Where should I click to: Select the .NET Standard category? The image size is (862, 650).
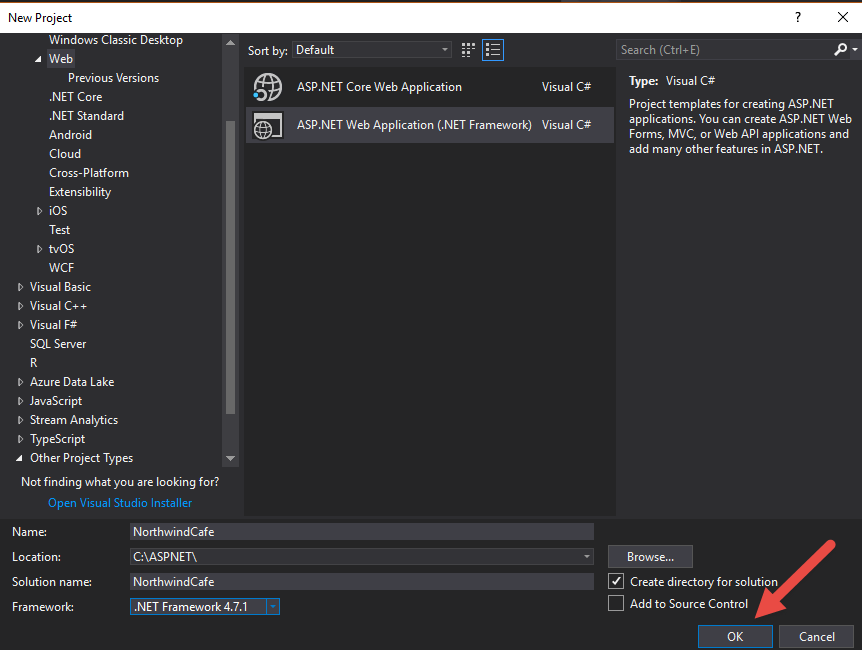[86, 115]
